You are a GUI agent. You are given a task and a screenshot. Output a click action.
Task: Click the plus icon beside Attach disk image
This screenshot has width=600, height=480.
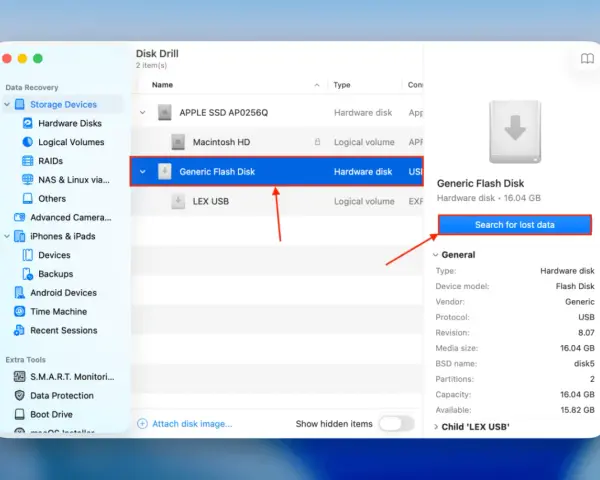[142, 424]
